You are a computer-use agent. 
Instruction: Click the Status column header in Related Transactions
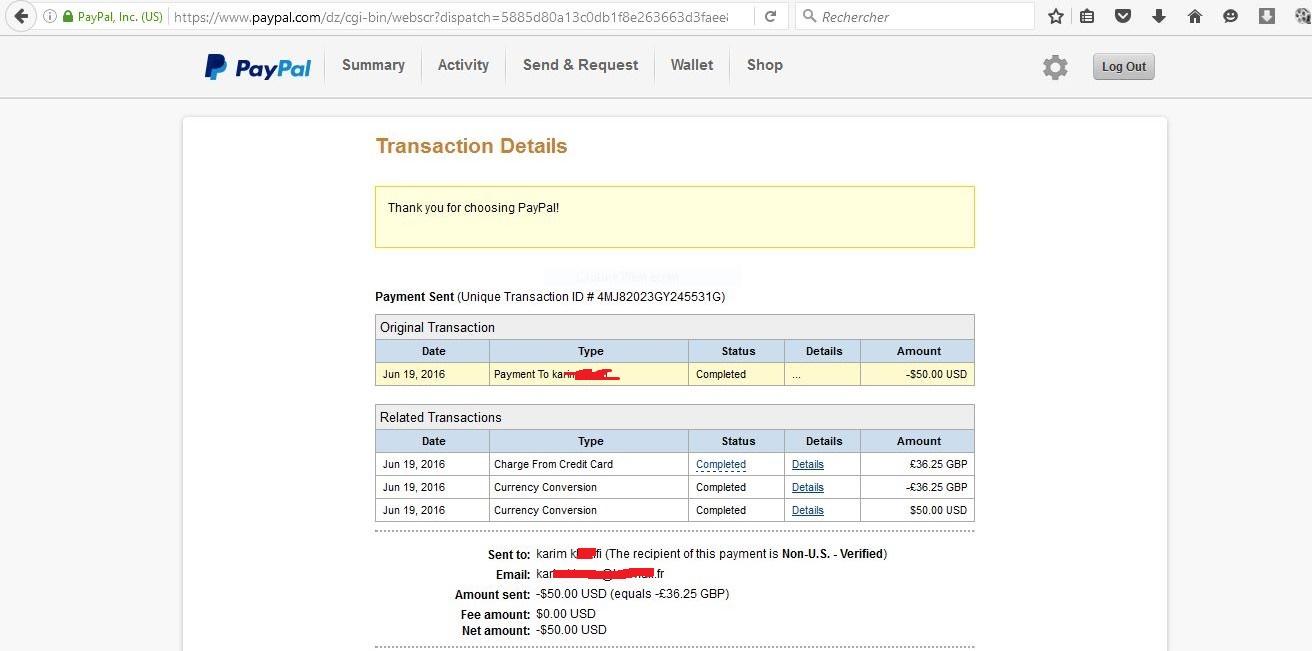738,441
